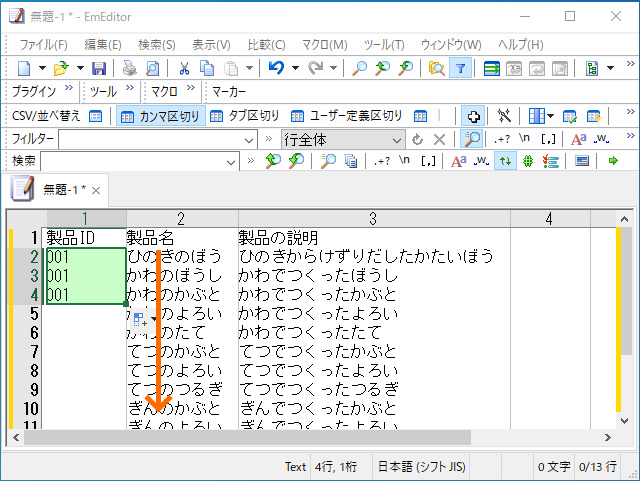Click in the 検索 input field
Image resolution: width=640 pixels, height=481 pixels.
pos(133,162)
